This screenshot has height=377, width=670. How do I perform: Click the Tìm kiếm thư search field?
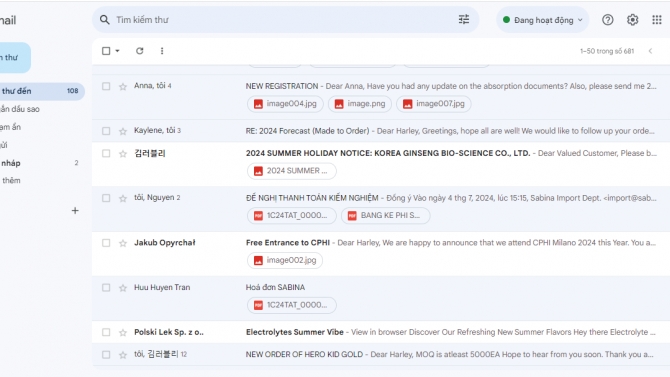pos(284,20)
